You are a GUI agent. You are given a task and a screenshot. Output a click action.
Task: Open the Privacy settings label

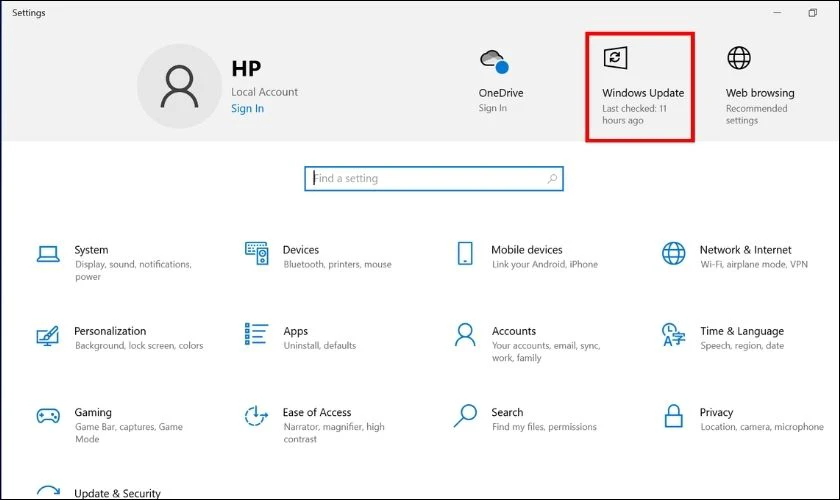pos(716,412)
